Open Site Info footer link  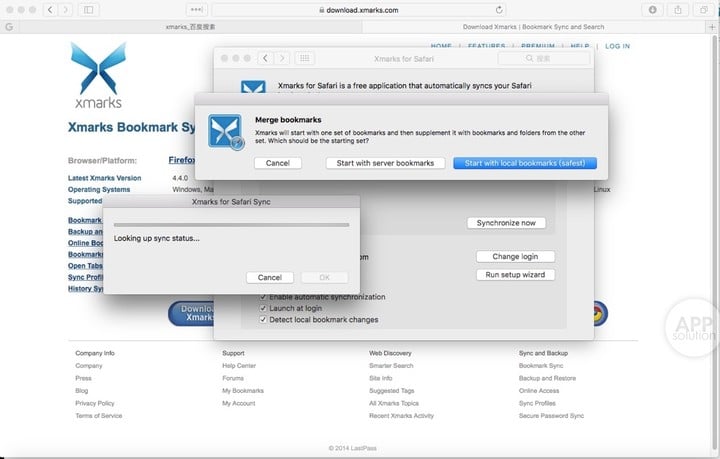click(381, 378)
